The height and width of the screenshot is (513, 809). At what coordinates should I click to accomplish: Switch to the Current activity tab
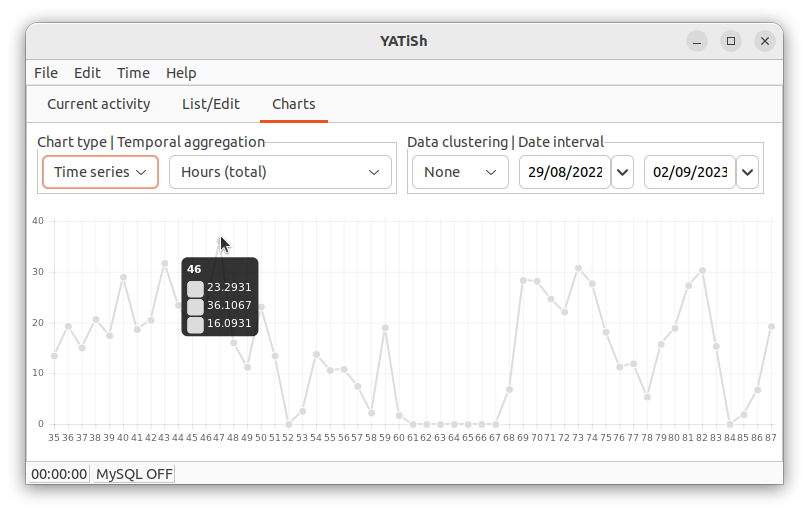point(99,104)
